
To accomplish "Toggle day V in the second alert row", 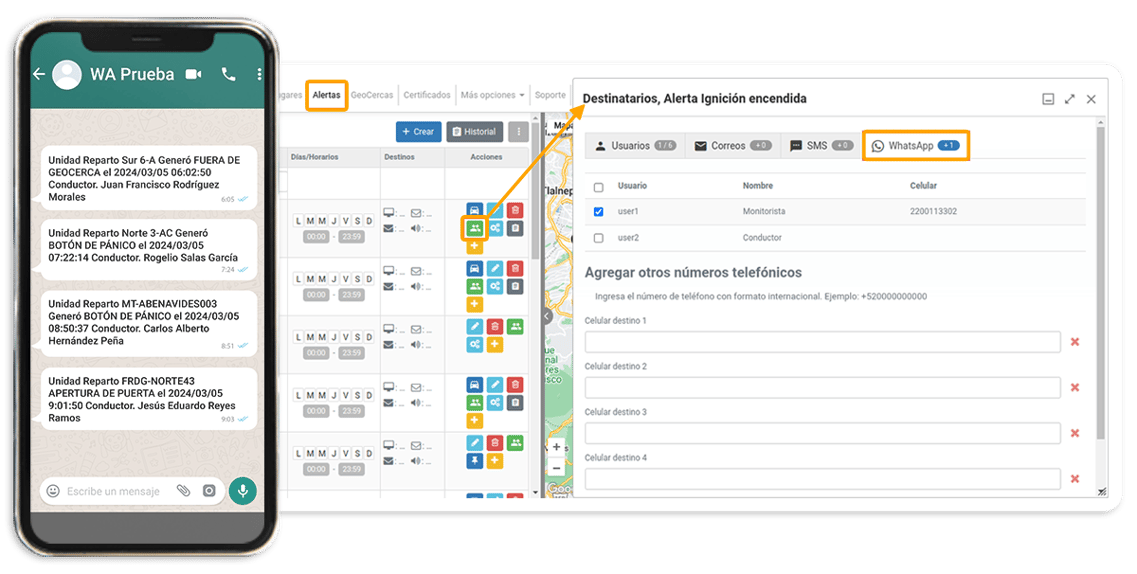I will [x=346, y=278].
